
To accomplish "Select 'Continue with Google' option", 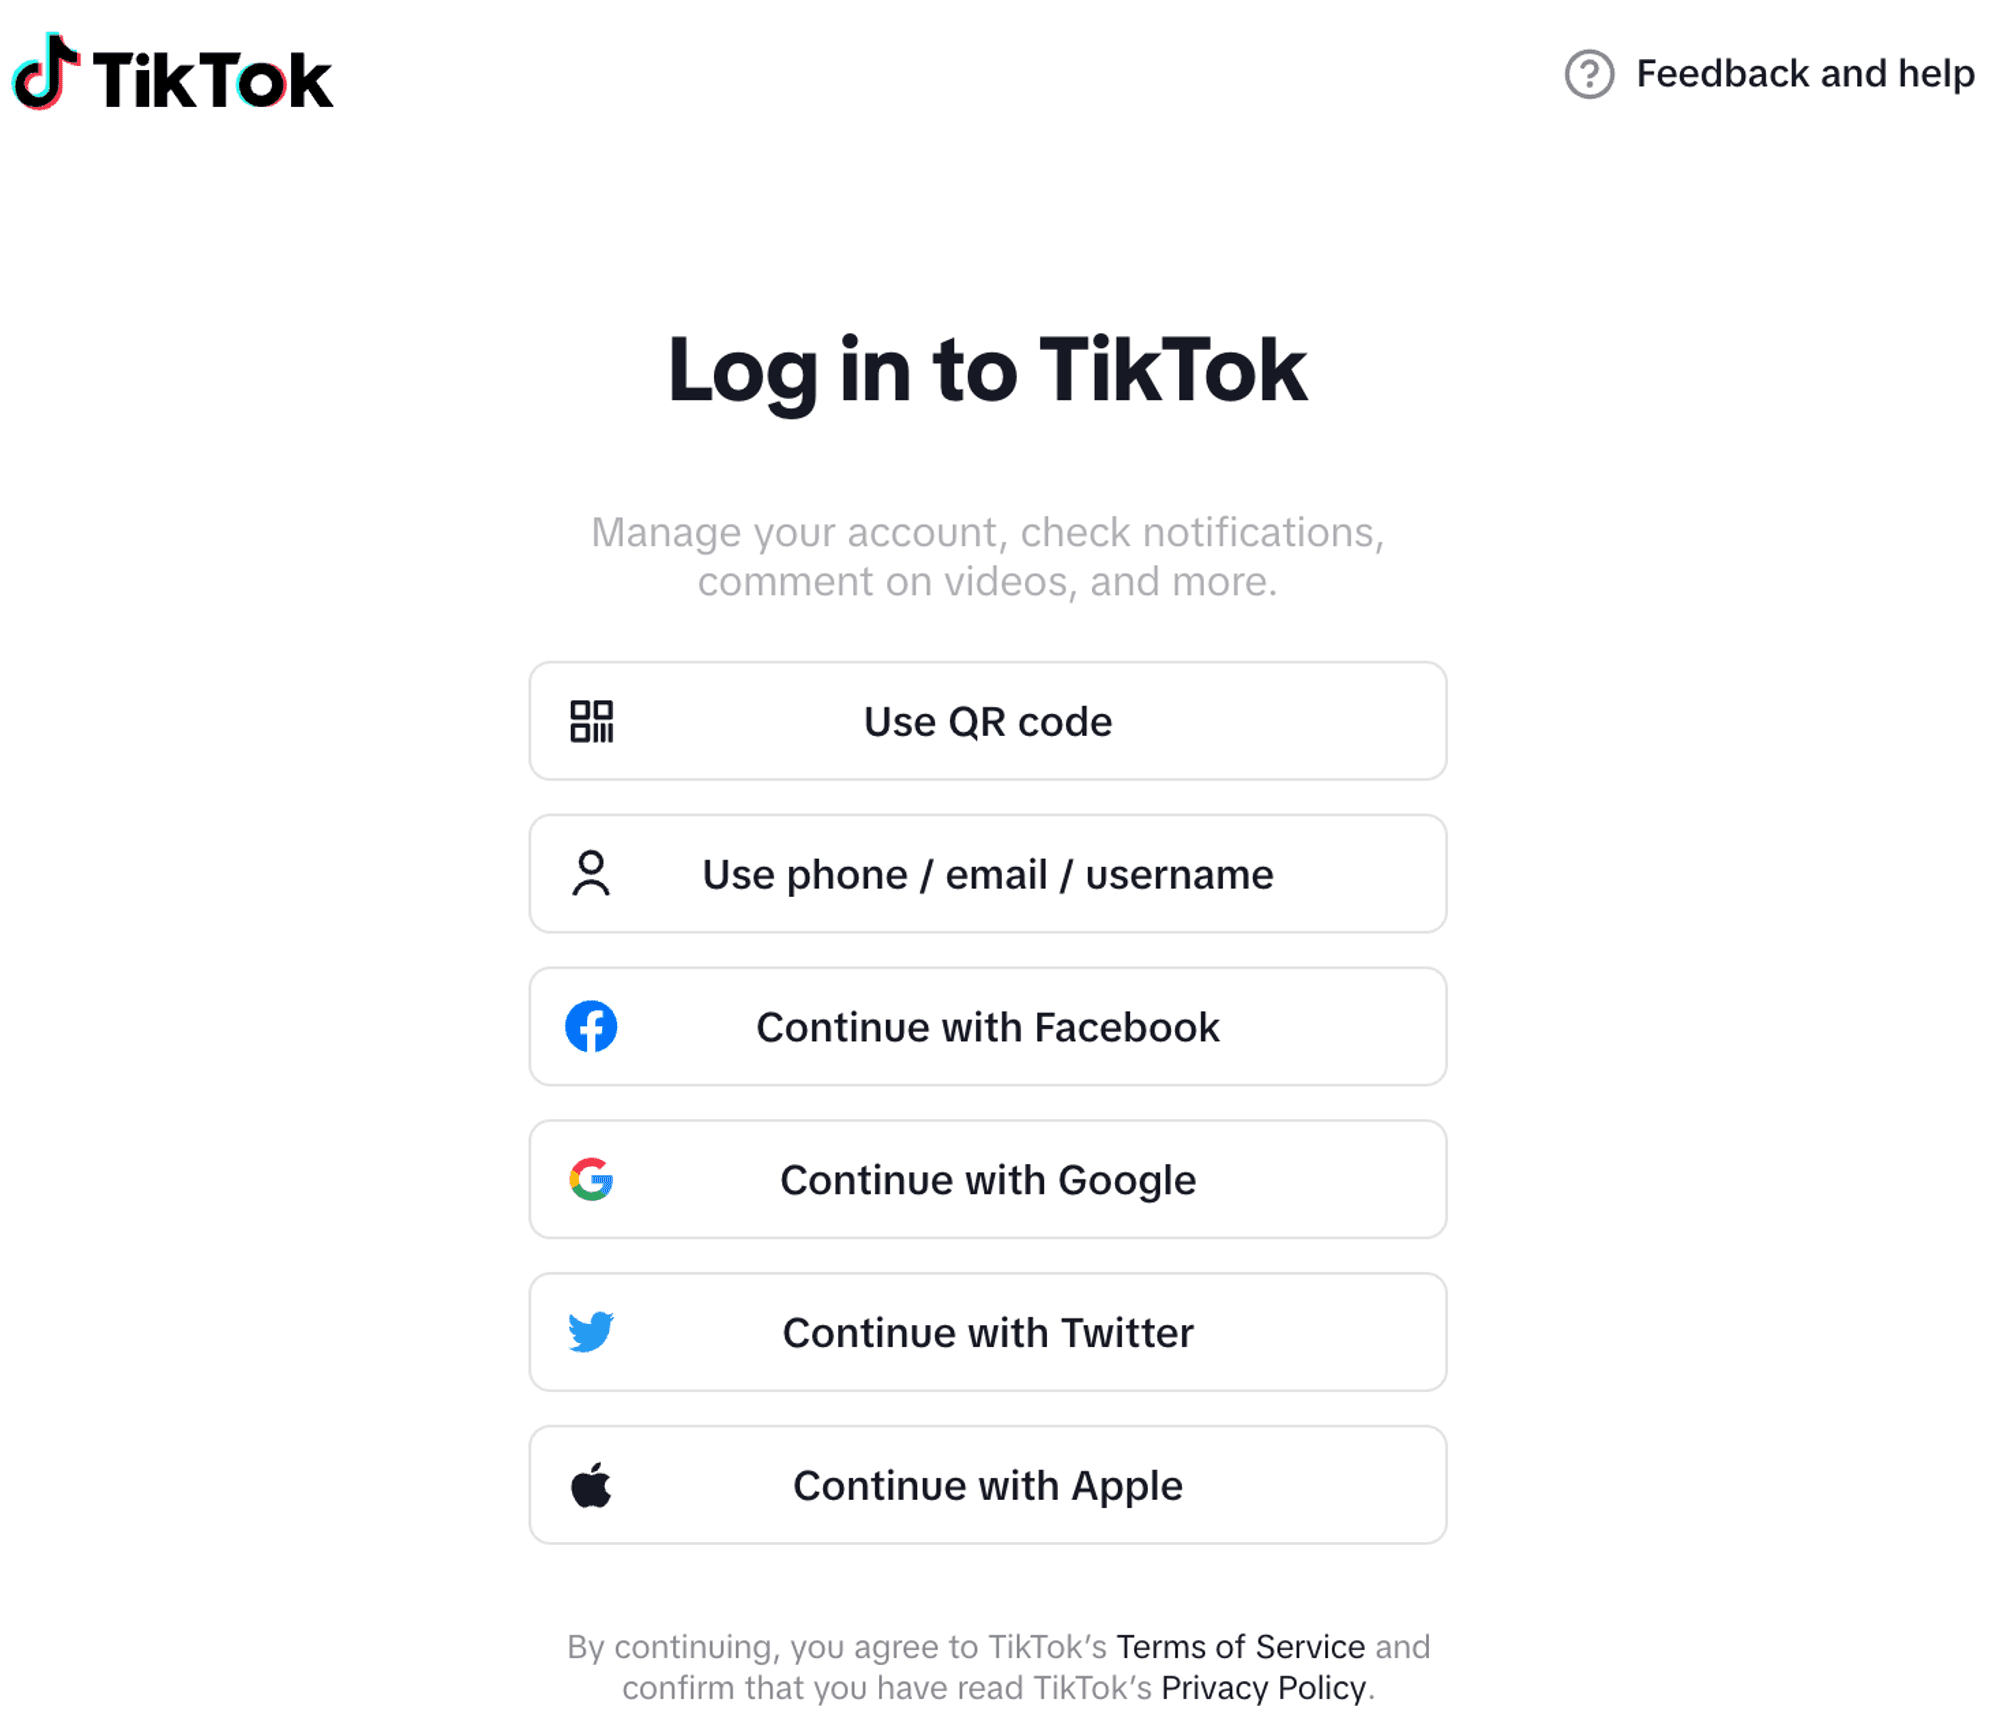I will click(x=990, y=1178).
